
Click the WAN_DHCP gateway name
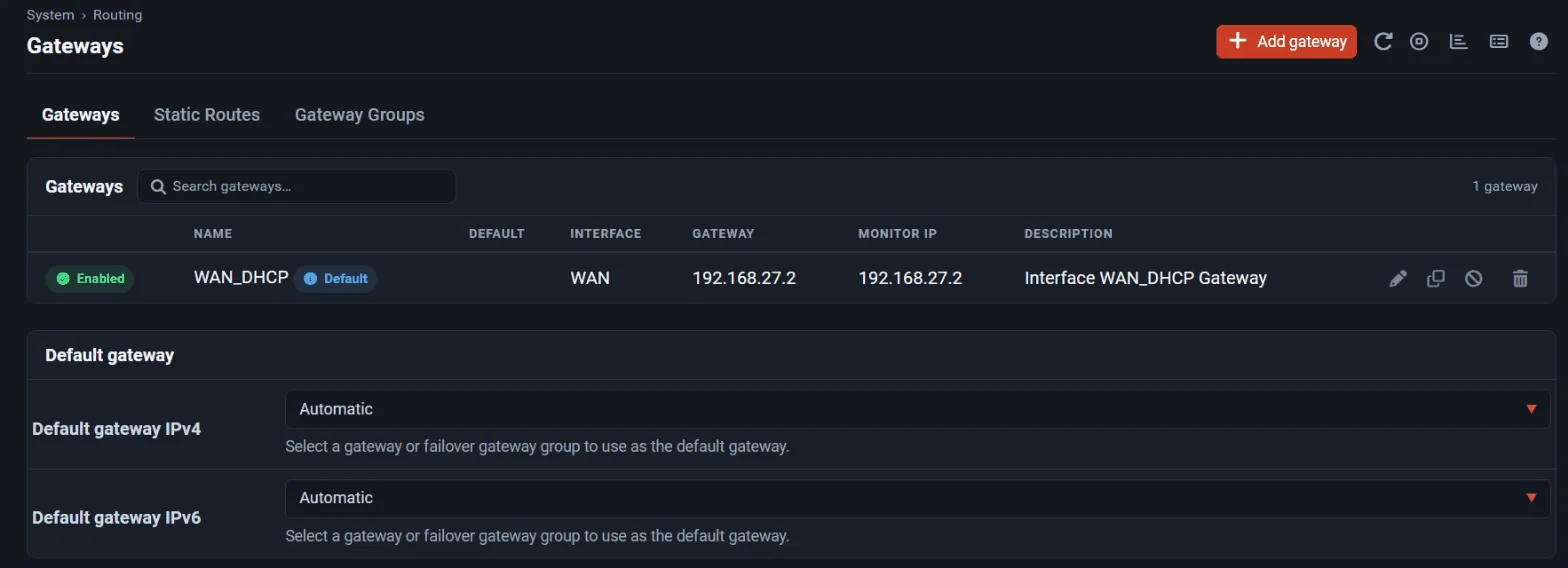click(x=241, y=278)
